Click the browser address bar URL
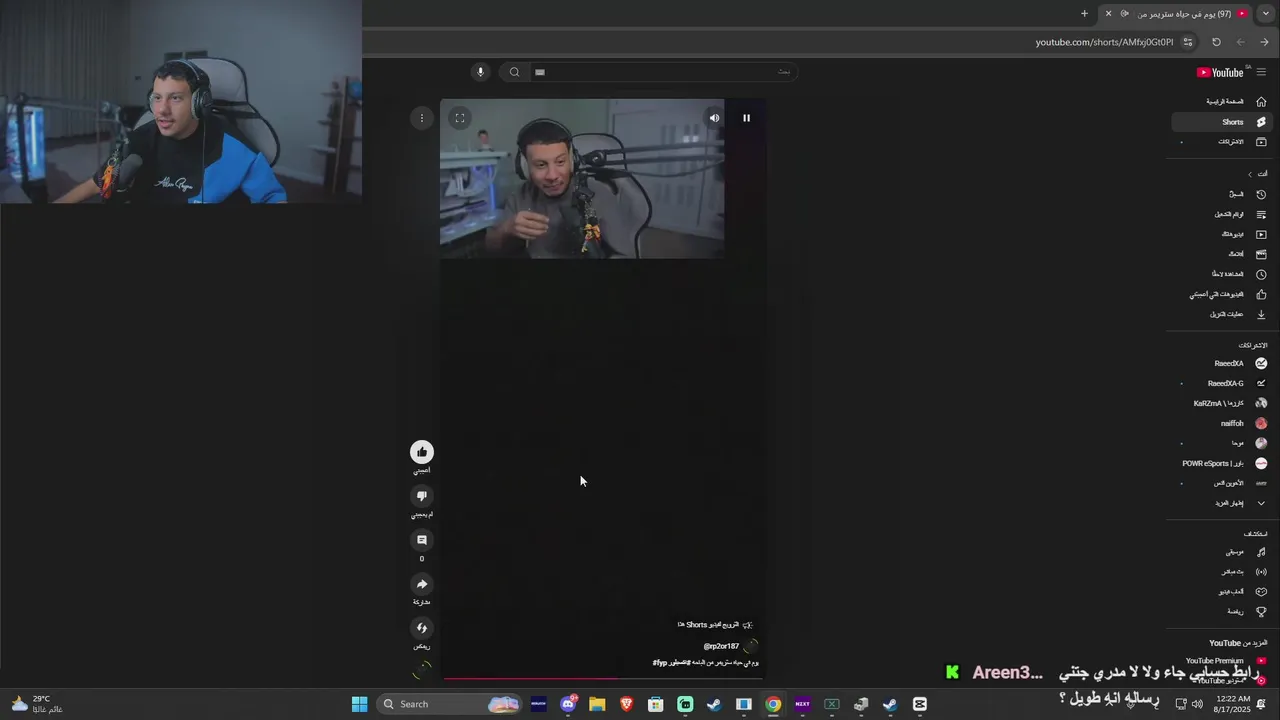The image size is (1280, 720). 1104,42
